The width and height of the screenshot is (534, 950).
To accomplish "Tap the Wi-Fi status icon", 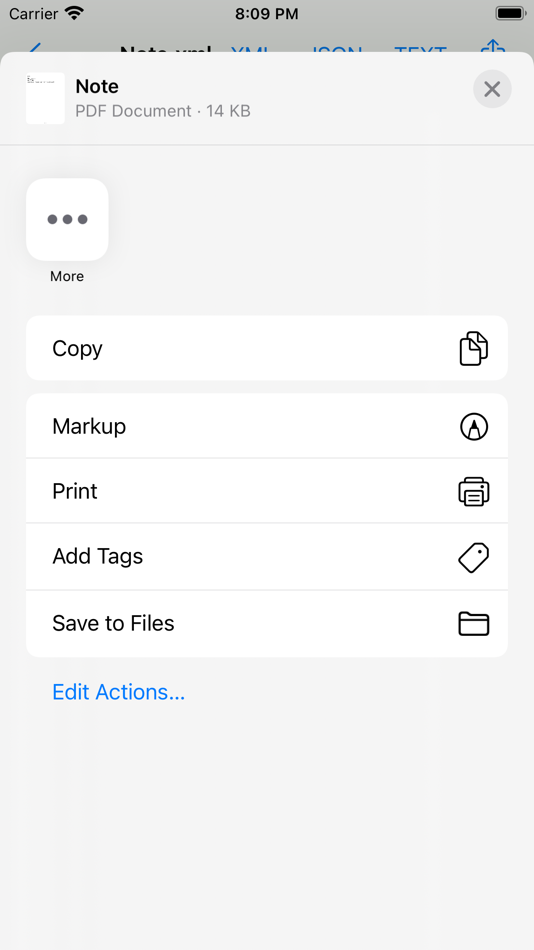I will tap(74, 13).
